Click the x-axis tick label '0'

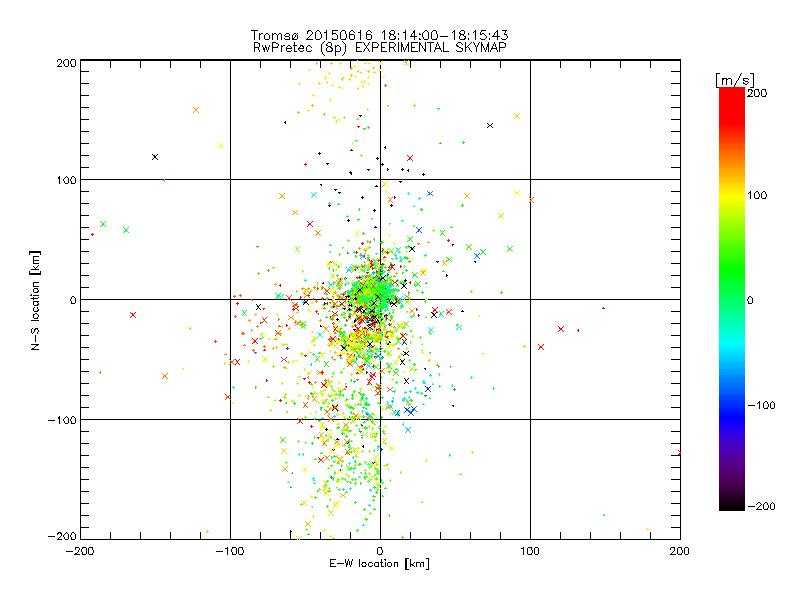[x=380, y=552]
